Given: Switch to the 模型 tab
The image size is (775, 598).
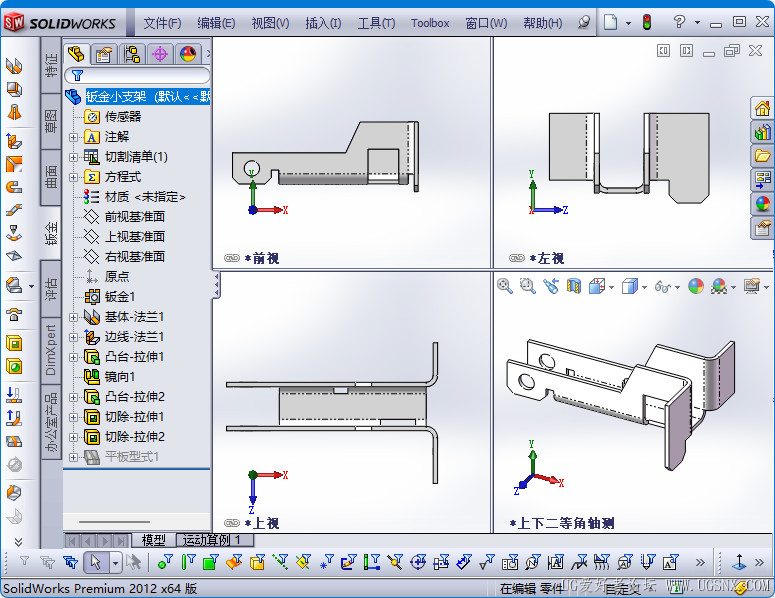Looking at the screenshot, I should coord(153,540).
